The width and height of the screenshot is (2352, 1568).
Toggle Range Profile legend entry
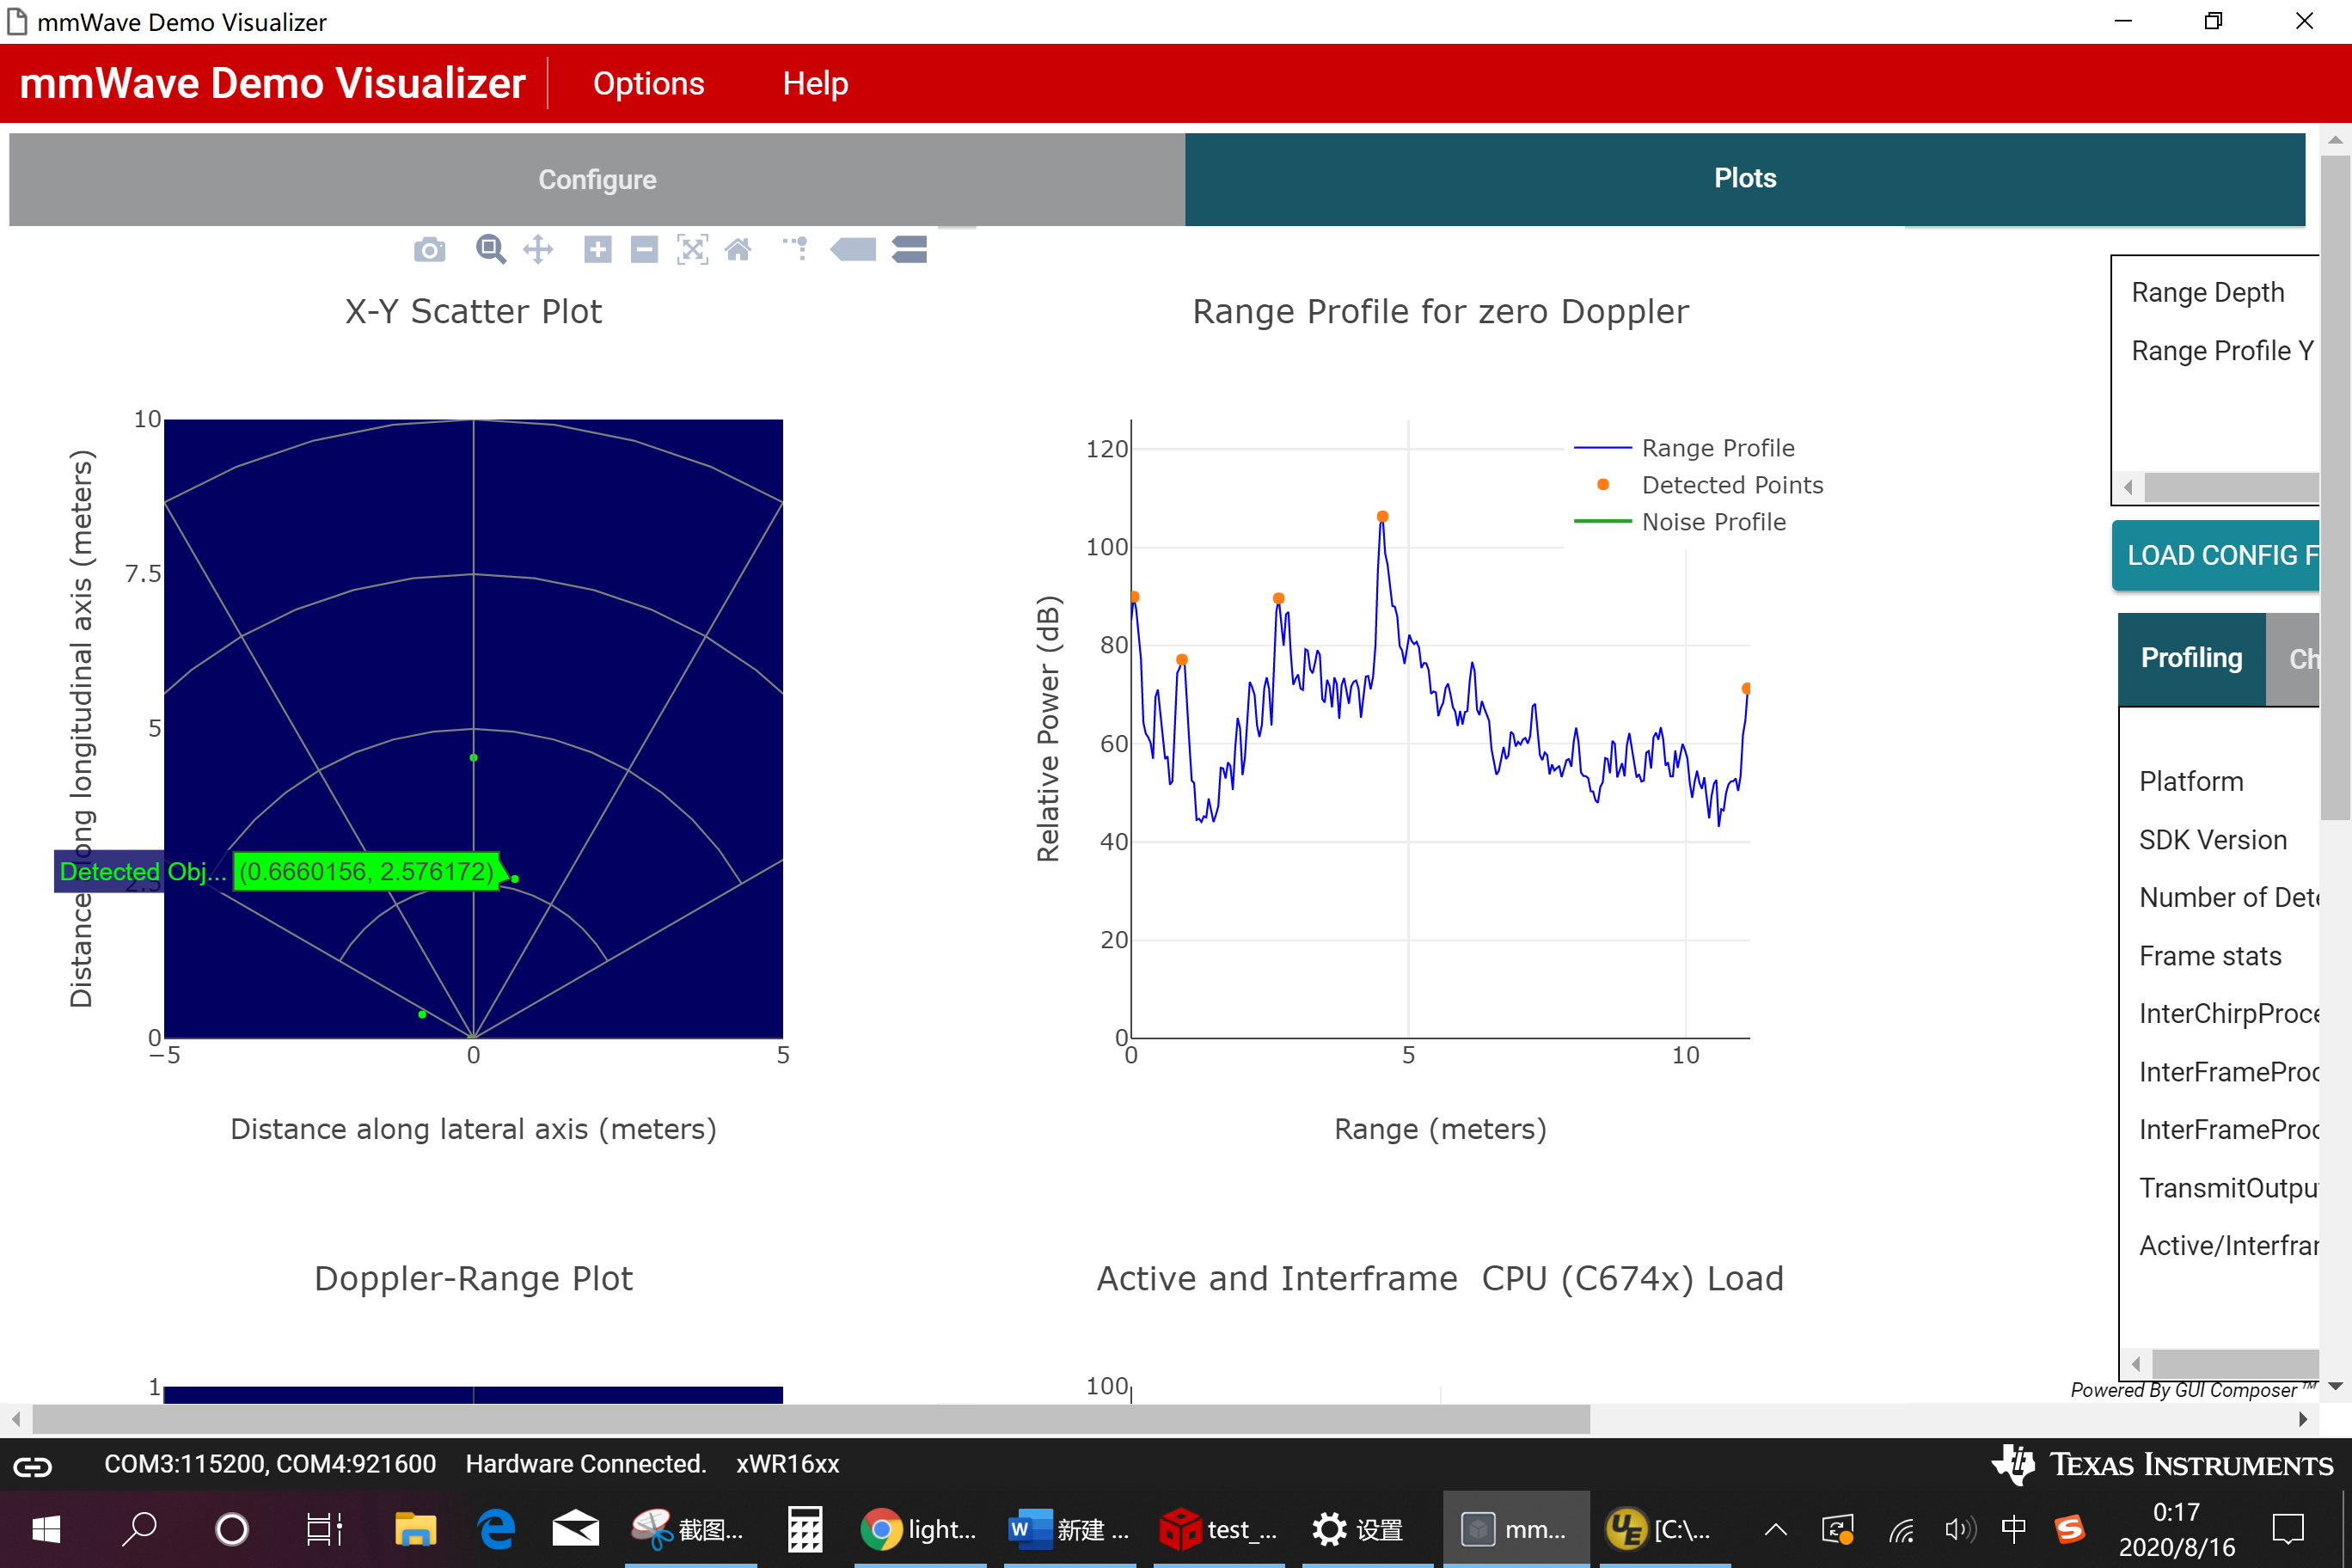1717,448
